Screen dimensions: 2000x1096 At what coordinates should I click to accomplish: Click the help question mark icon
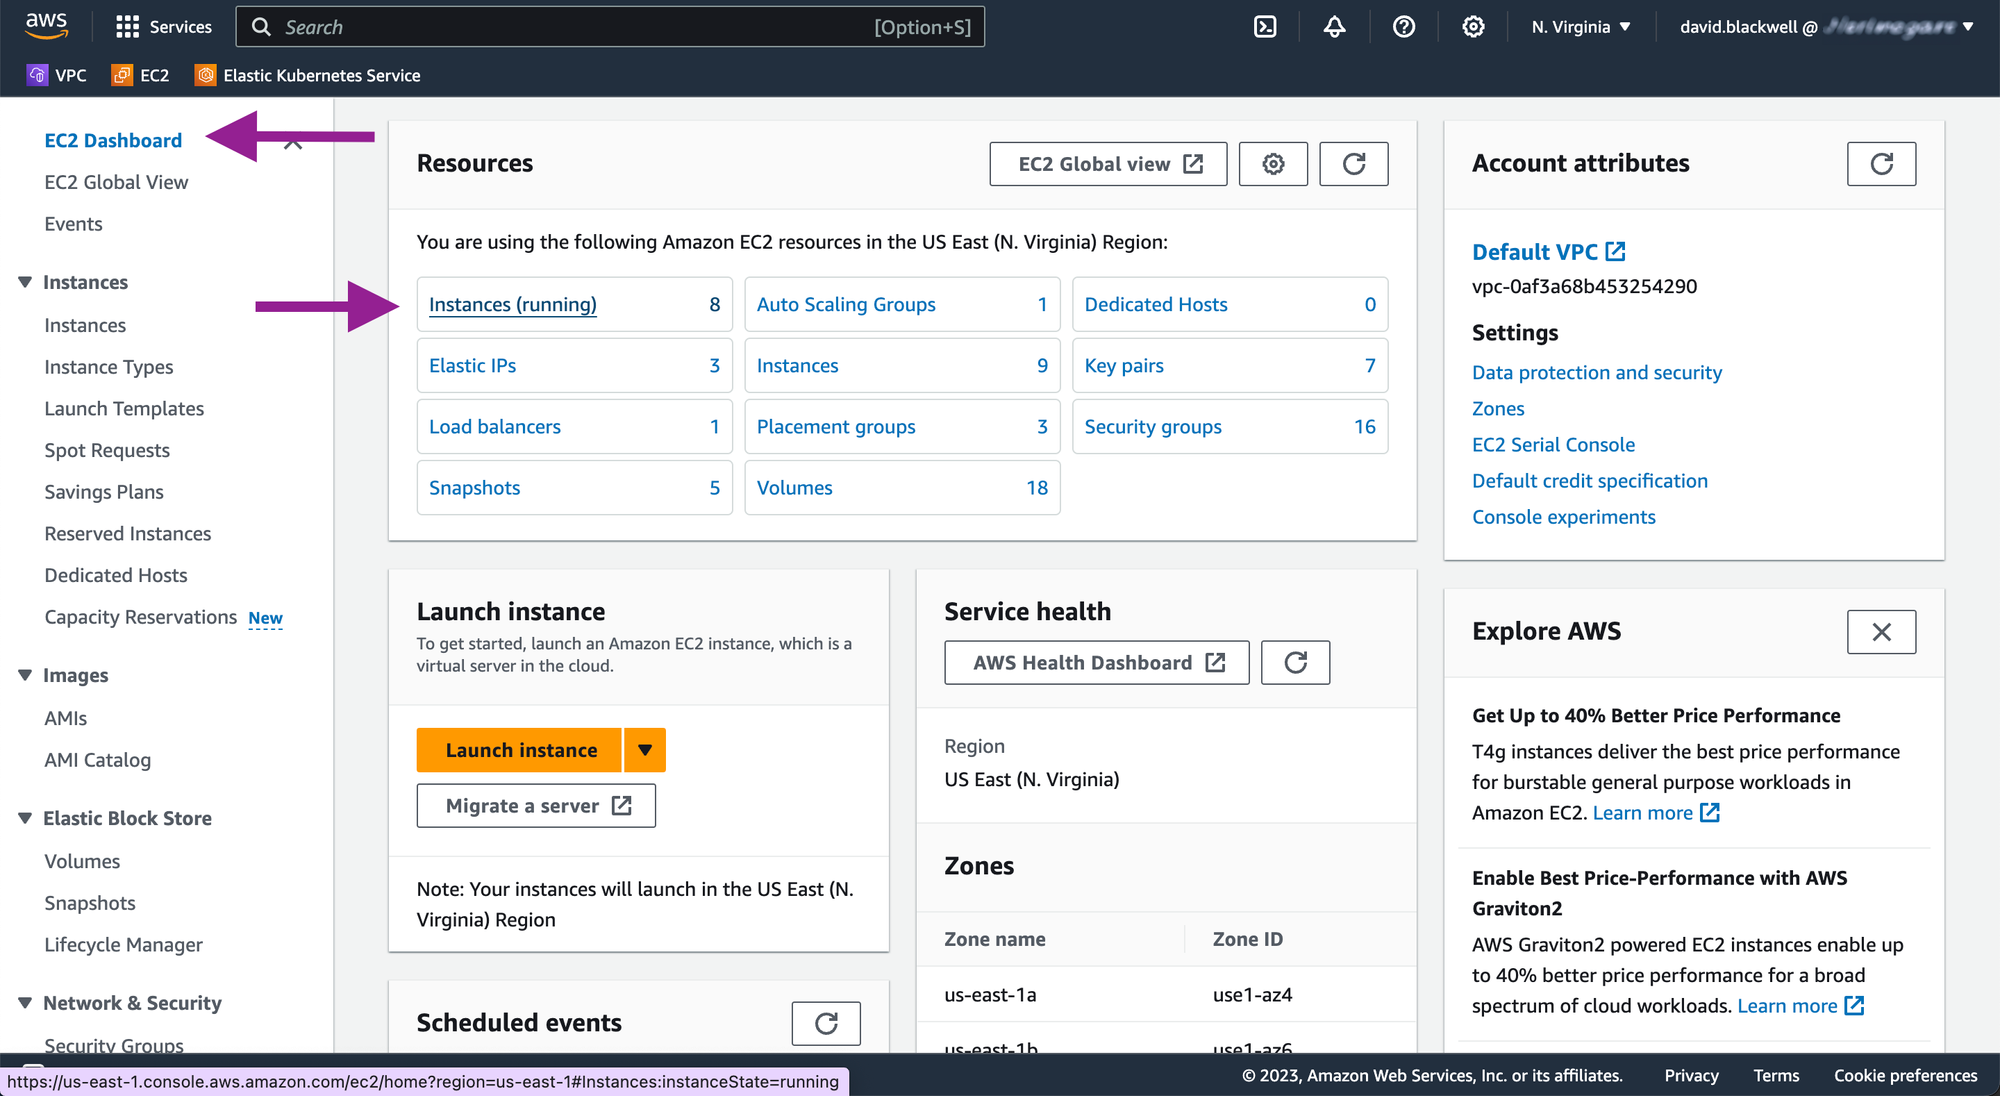1404,27
